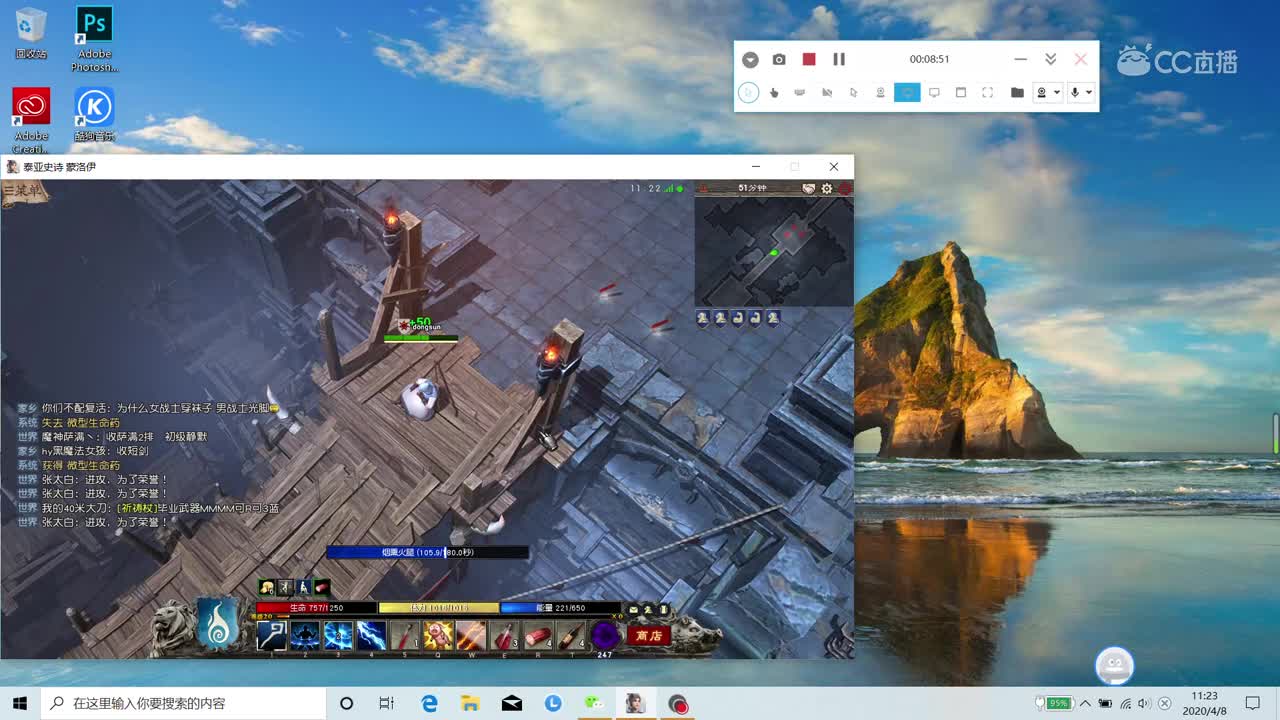This screenshot has width=1280, height=720.
Task: Collapse recorder toolbar with double chevron
Action: coord(1050,59)
